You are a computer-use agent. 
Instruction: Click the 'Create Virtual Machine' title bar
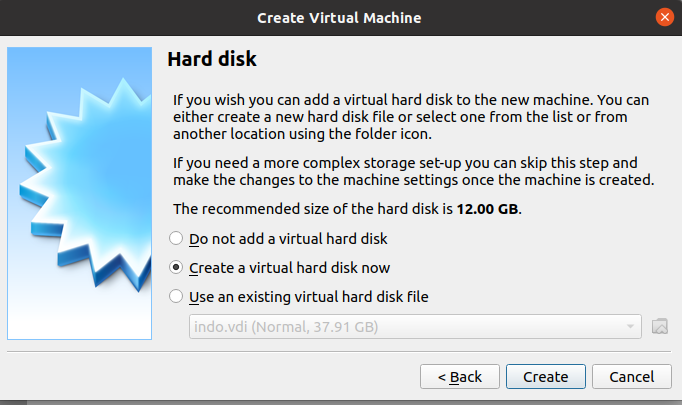click(339, 18)
